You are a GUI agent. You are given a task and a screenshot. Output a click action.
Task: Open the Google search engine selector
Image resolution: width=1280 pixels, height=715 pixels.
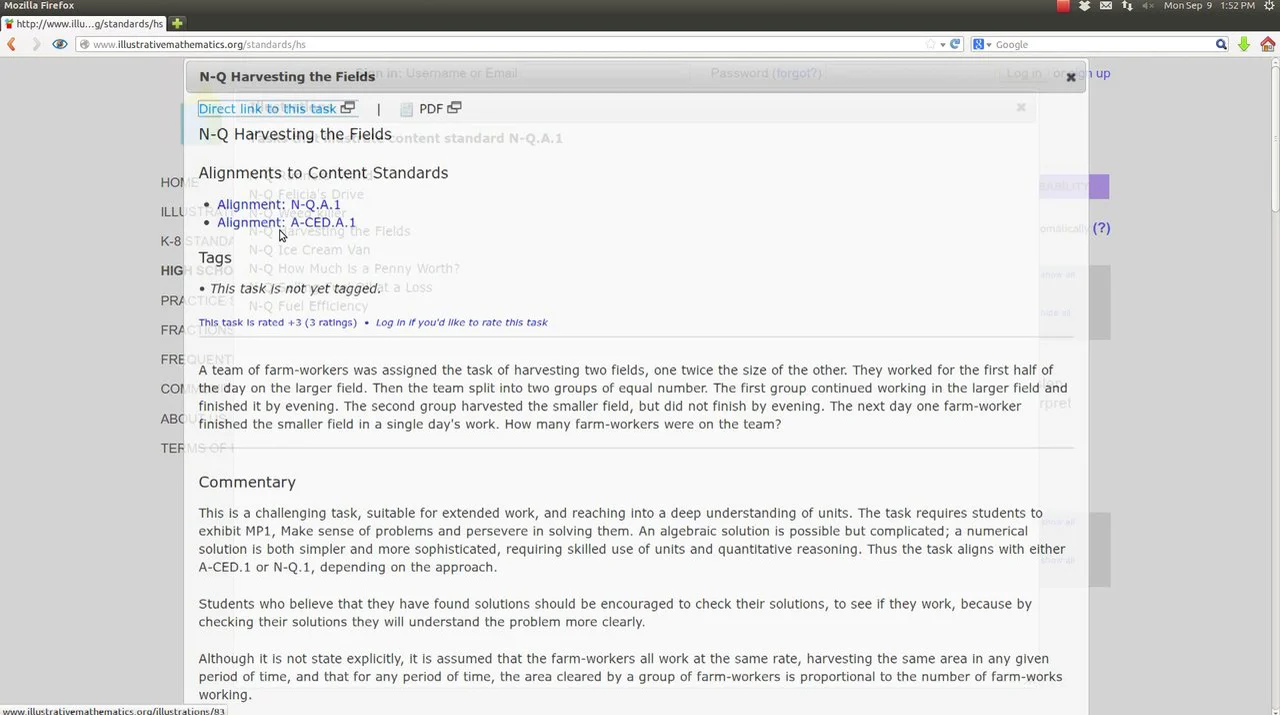(x=983, y=44)
